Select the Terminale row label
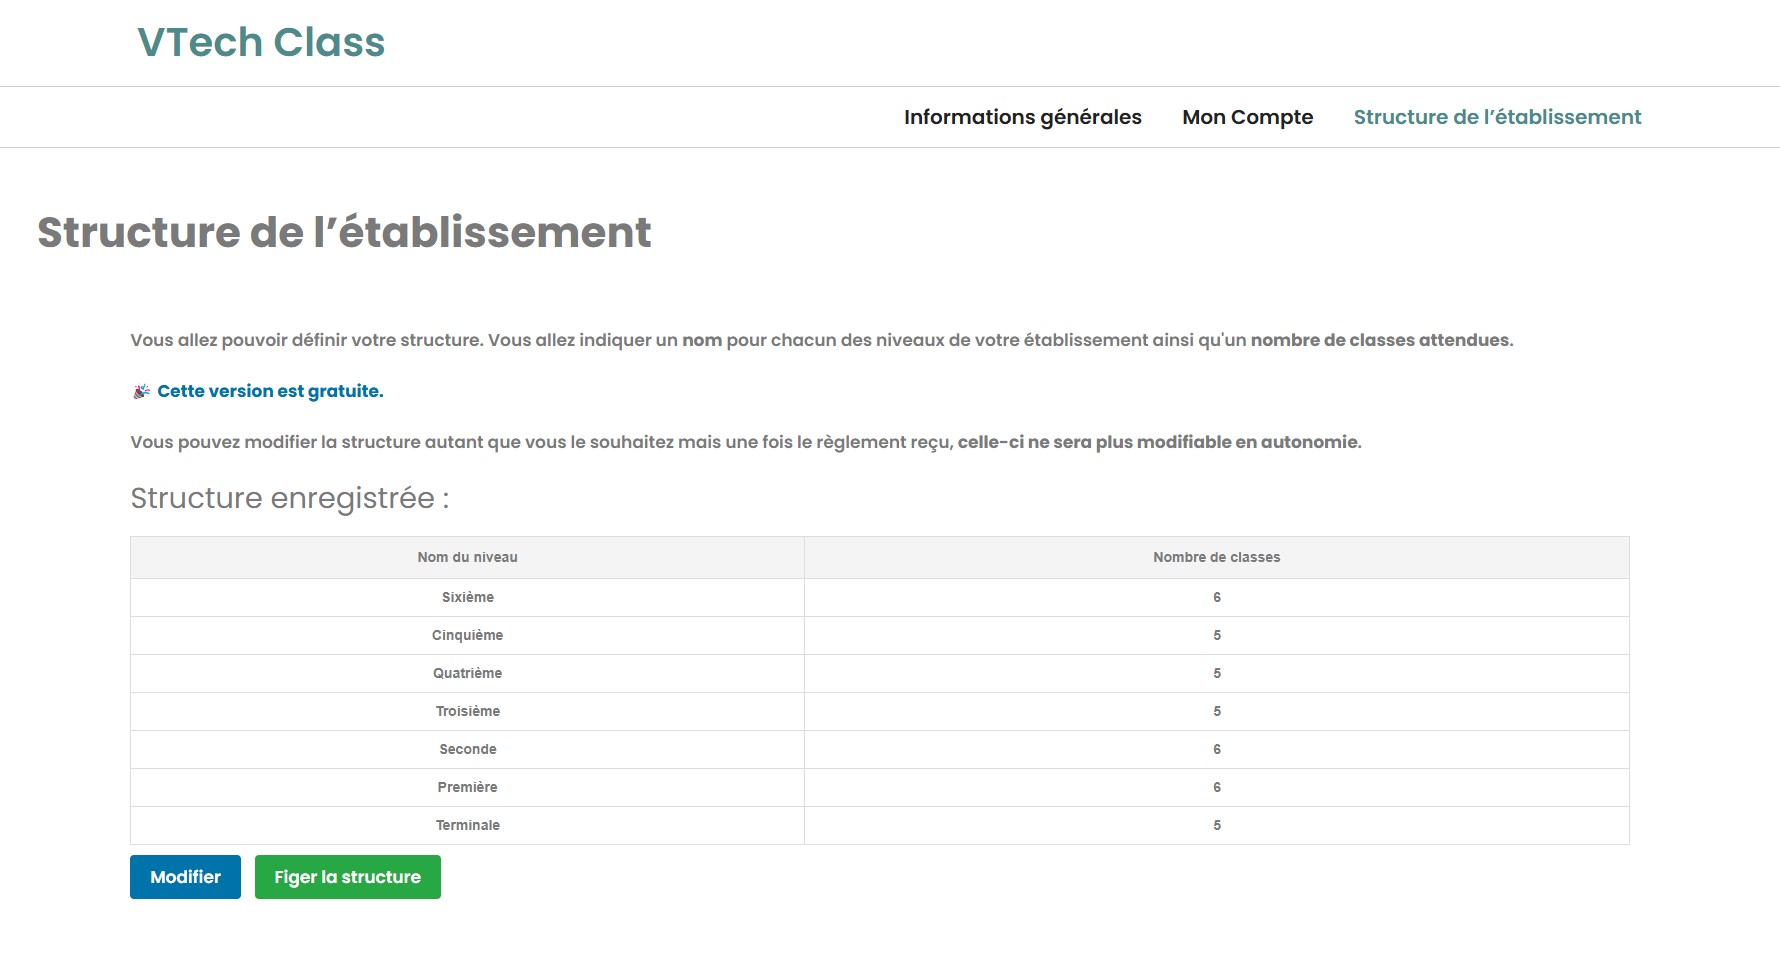 [x=467, y=825]
